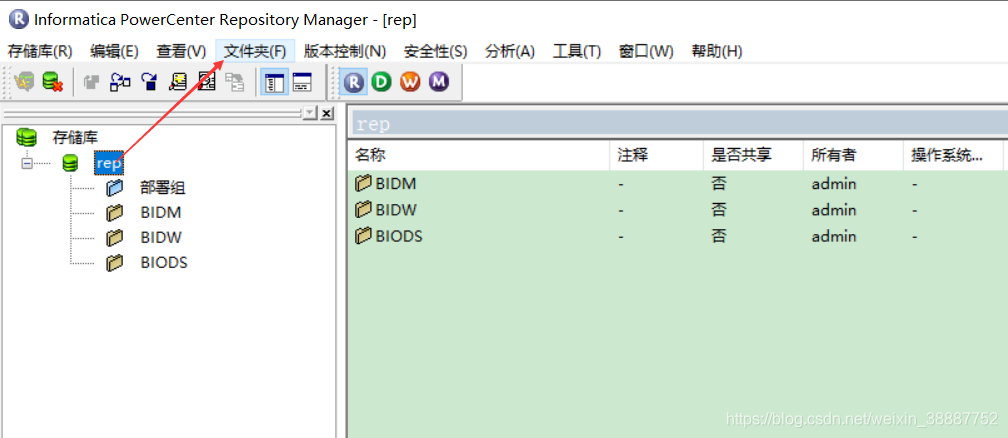
Task: Click the folder icon of BIDM list row
Action: (x=363, y=183)
